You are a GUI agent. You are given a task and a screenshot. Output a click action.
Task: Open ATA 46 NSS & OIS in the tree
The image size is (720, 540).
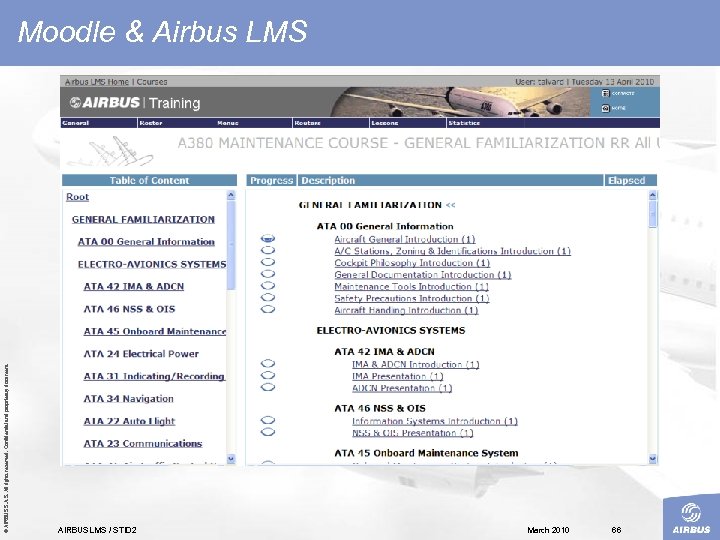pyautogui.click(x=129, y=309)
